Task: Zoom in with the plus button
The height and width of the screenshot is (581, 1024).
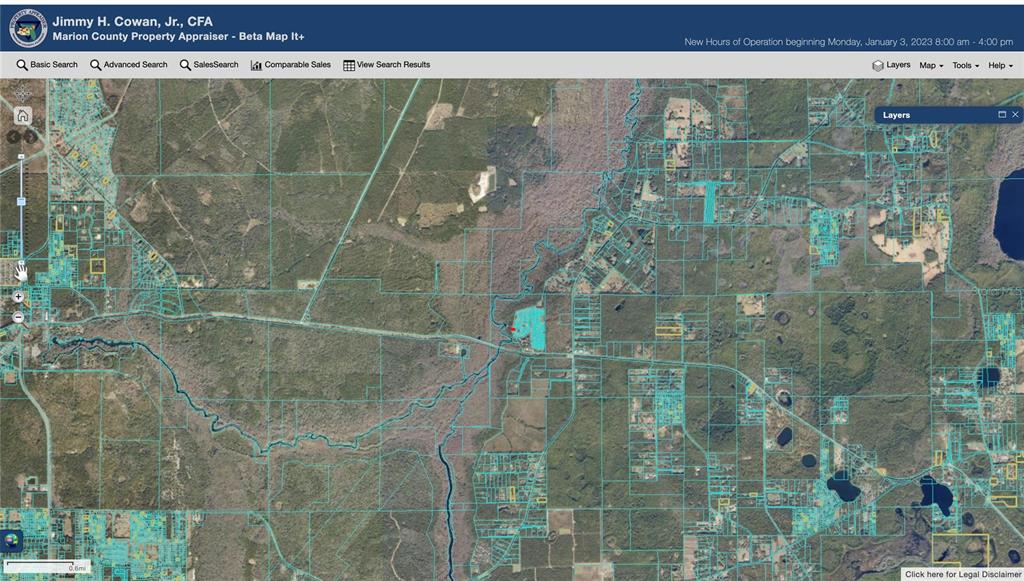Action: click(x=19, y=297)
